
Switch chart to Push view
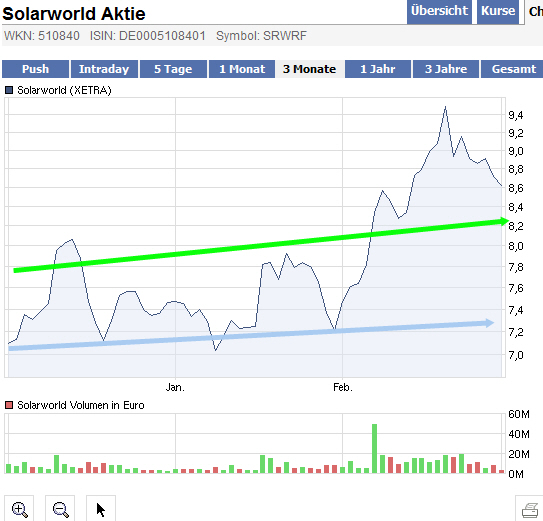point(35,69)
